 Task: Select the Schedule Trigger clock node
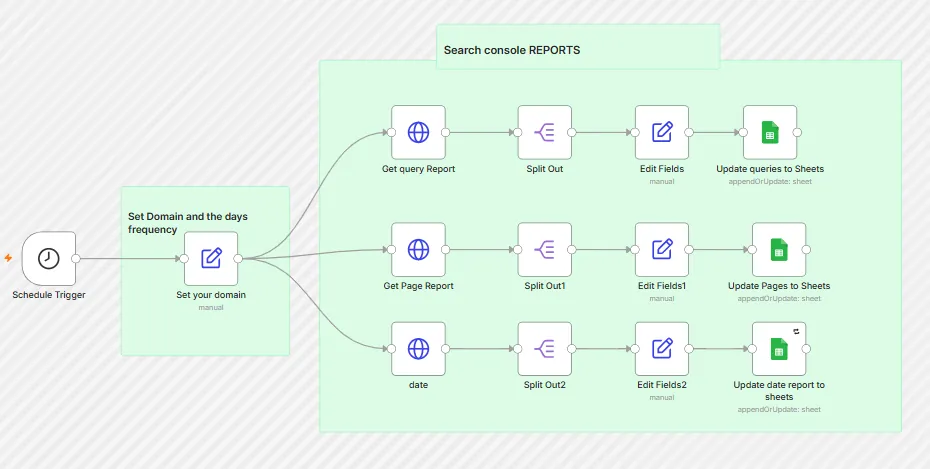pos(49,259)
